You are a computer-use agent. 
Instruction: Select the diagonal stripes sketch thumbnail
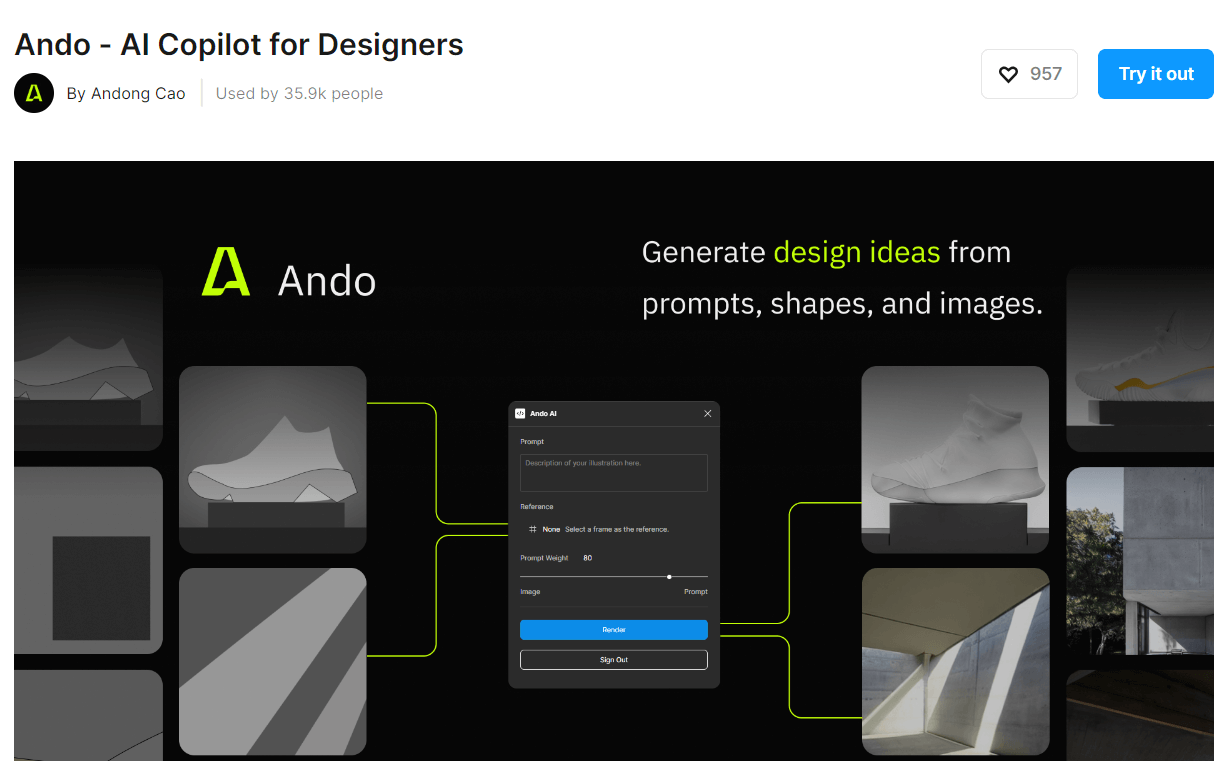click(272, 661)
